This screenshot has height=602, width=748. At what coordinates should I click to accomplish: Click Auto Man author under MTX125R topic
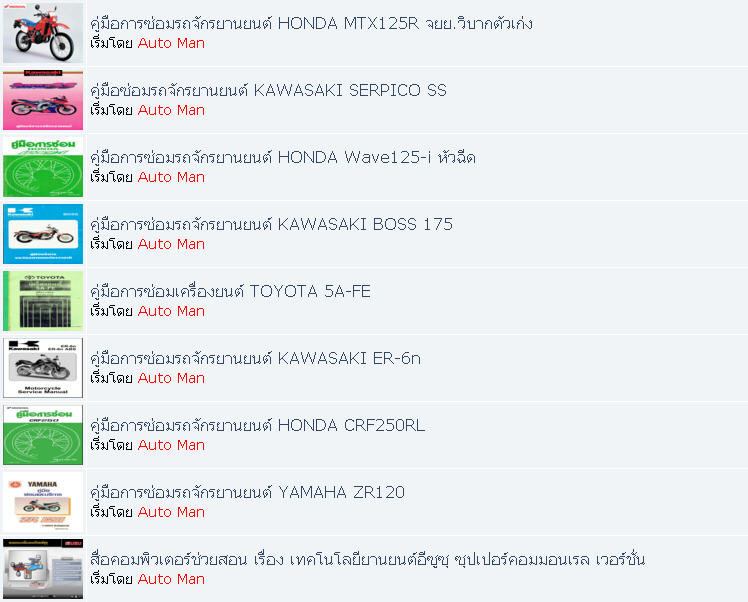click(x=171, y=43)
